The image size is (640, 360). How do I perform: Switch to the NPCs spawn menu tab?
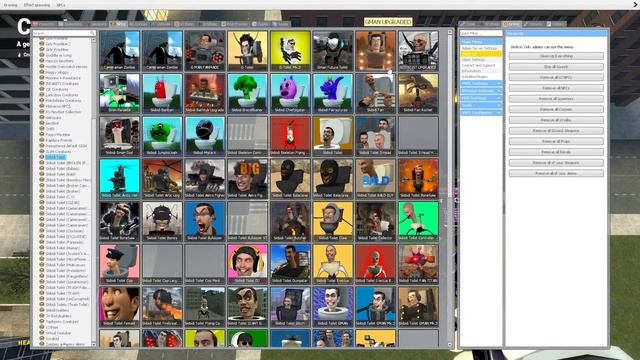click(x=118, y=24)
